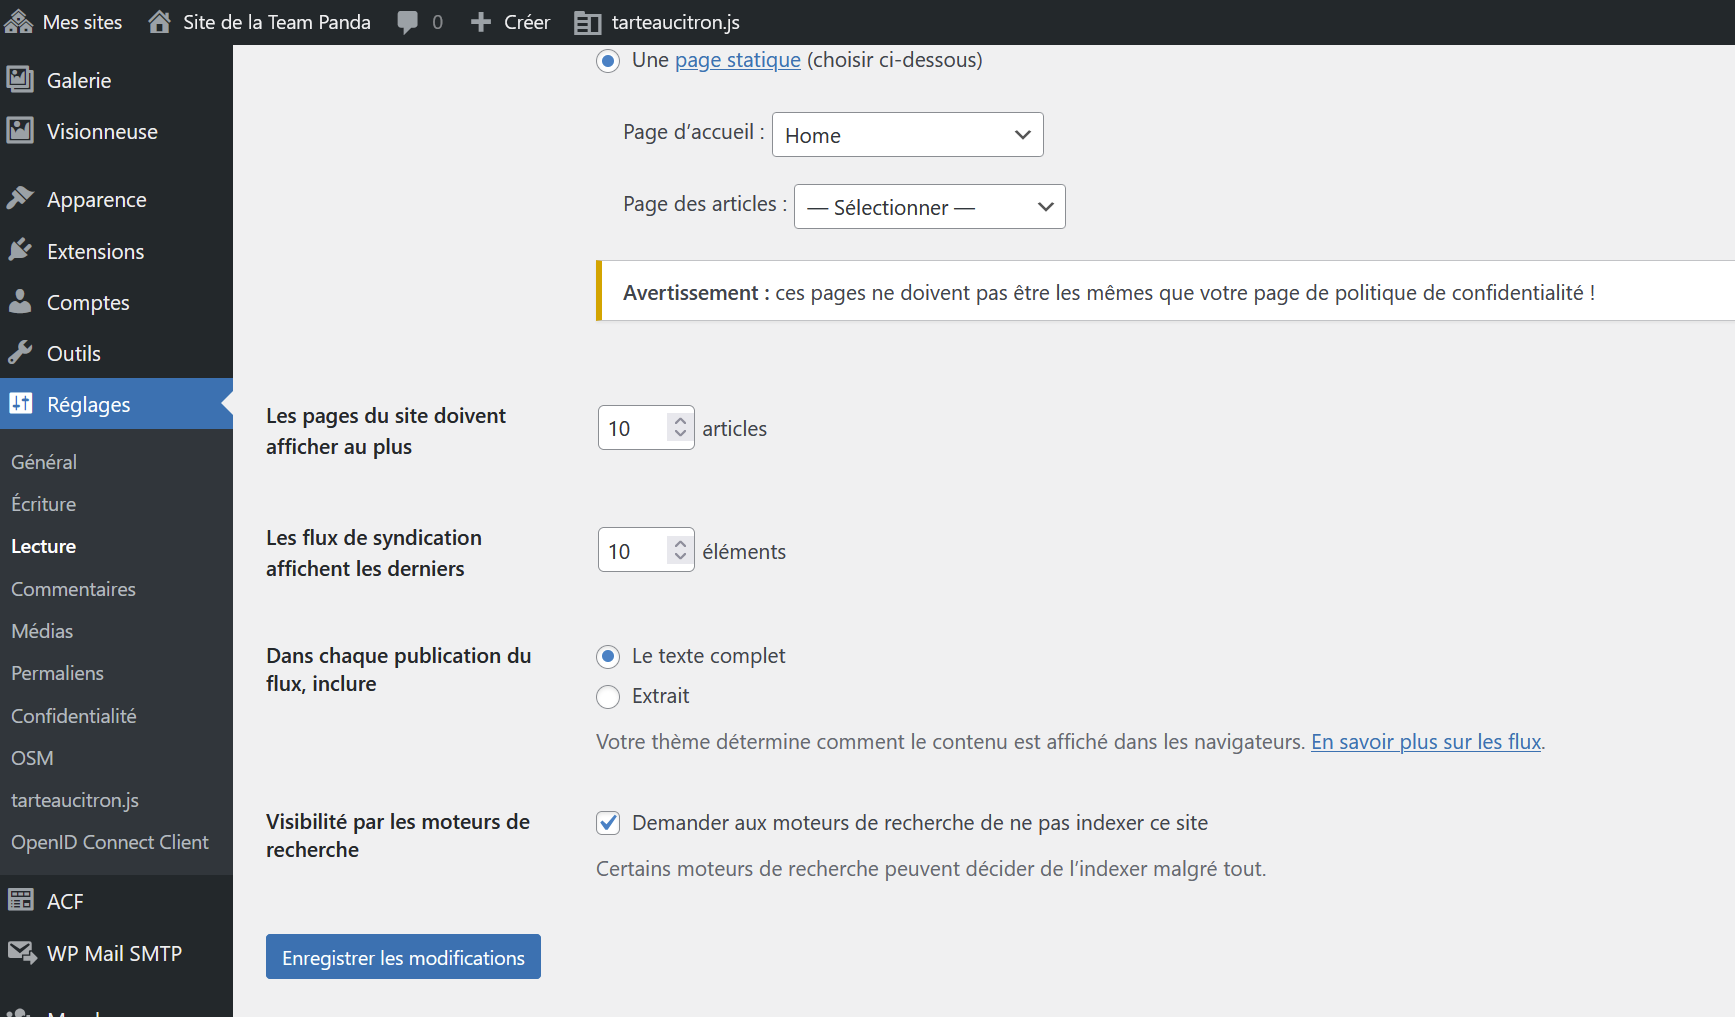
Task: Click the tarteaucitron.js admin bar icon
Action: [x=588, y=22]
